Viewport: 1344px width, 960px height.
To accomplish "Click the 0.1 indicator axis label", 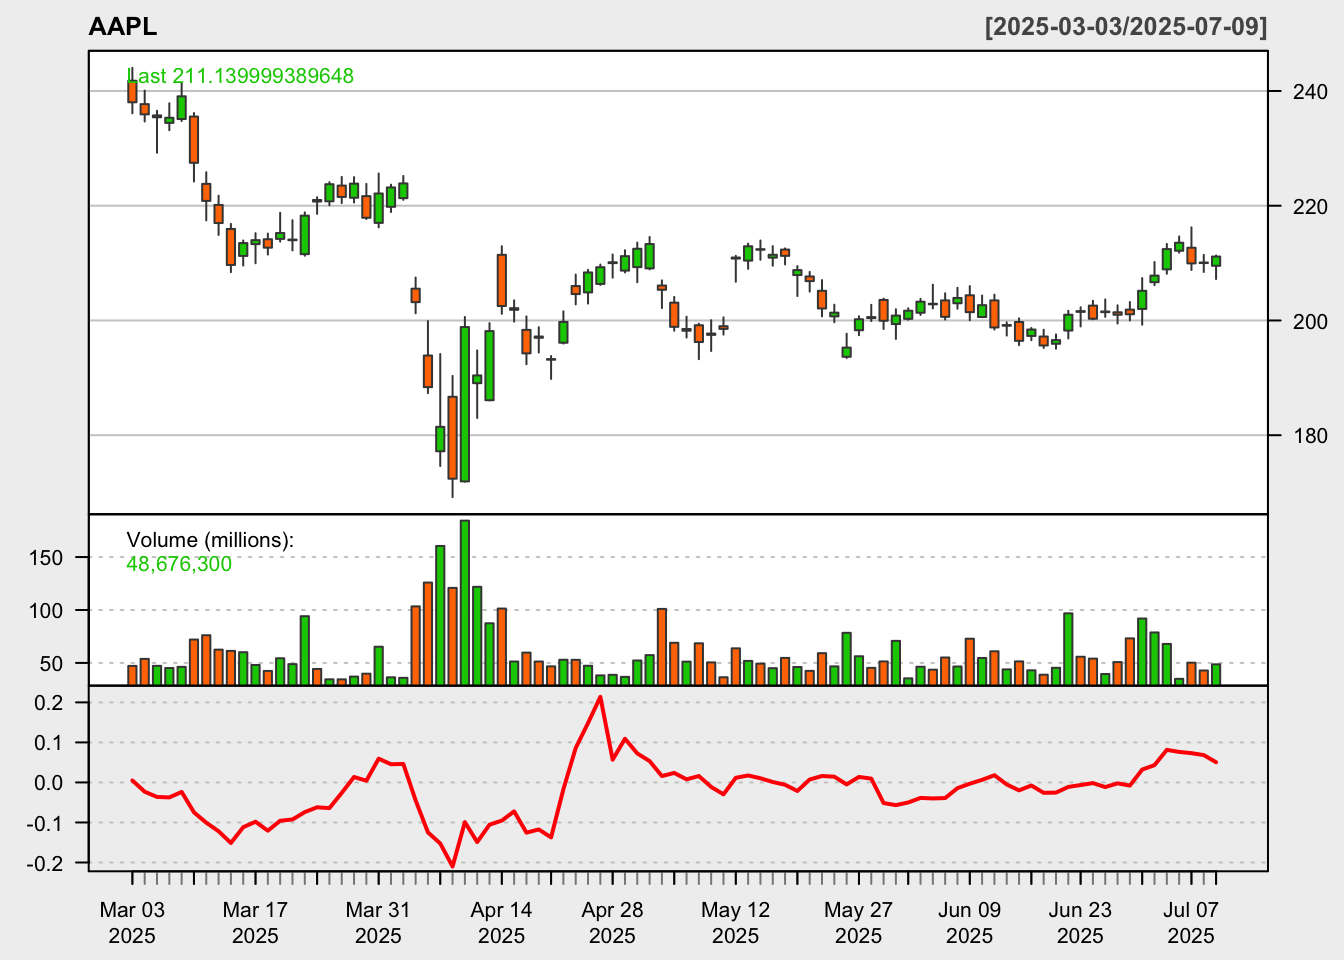I will point(48,743).
